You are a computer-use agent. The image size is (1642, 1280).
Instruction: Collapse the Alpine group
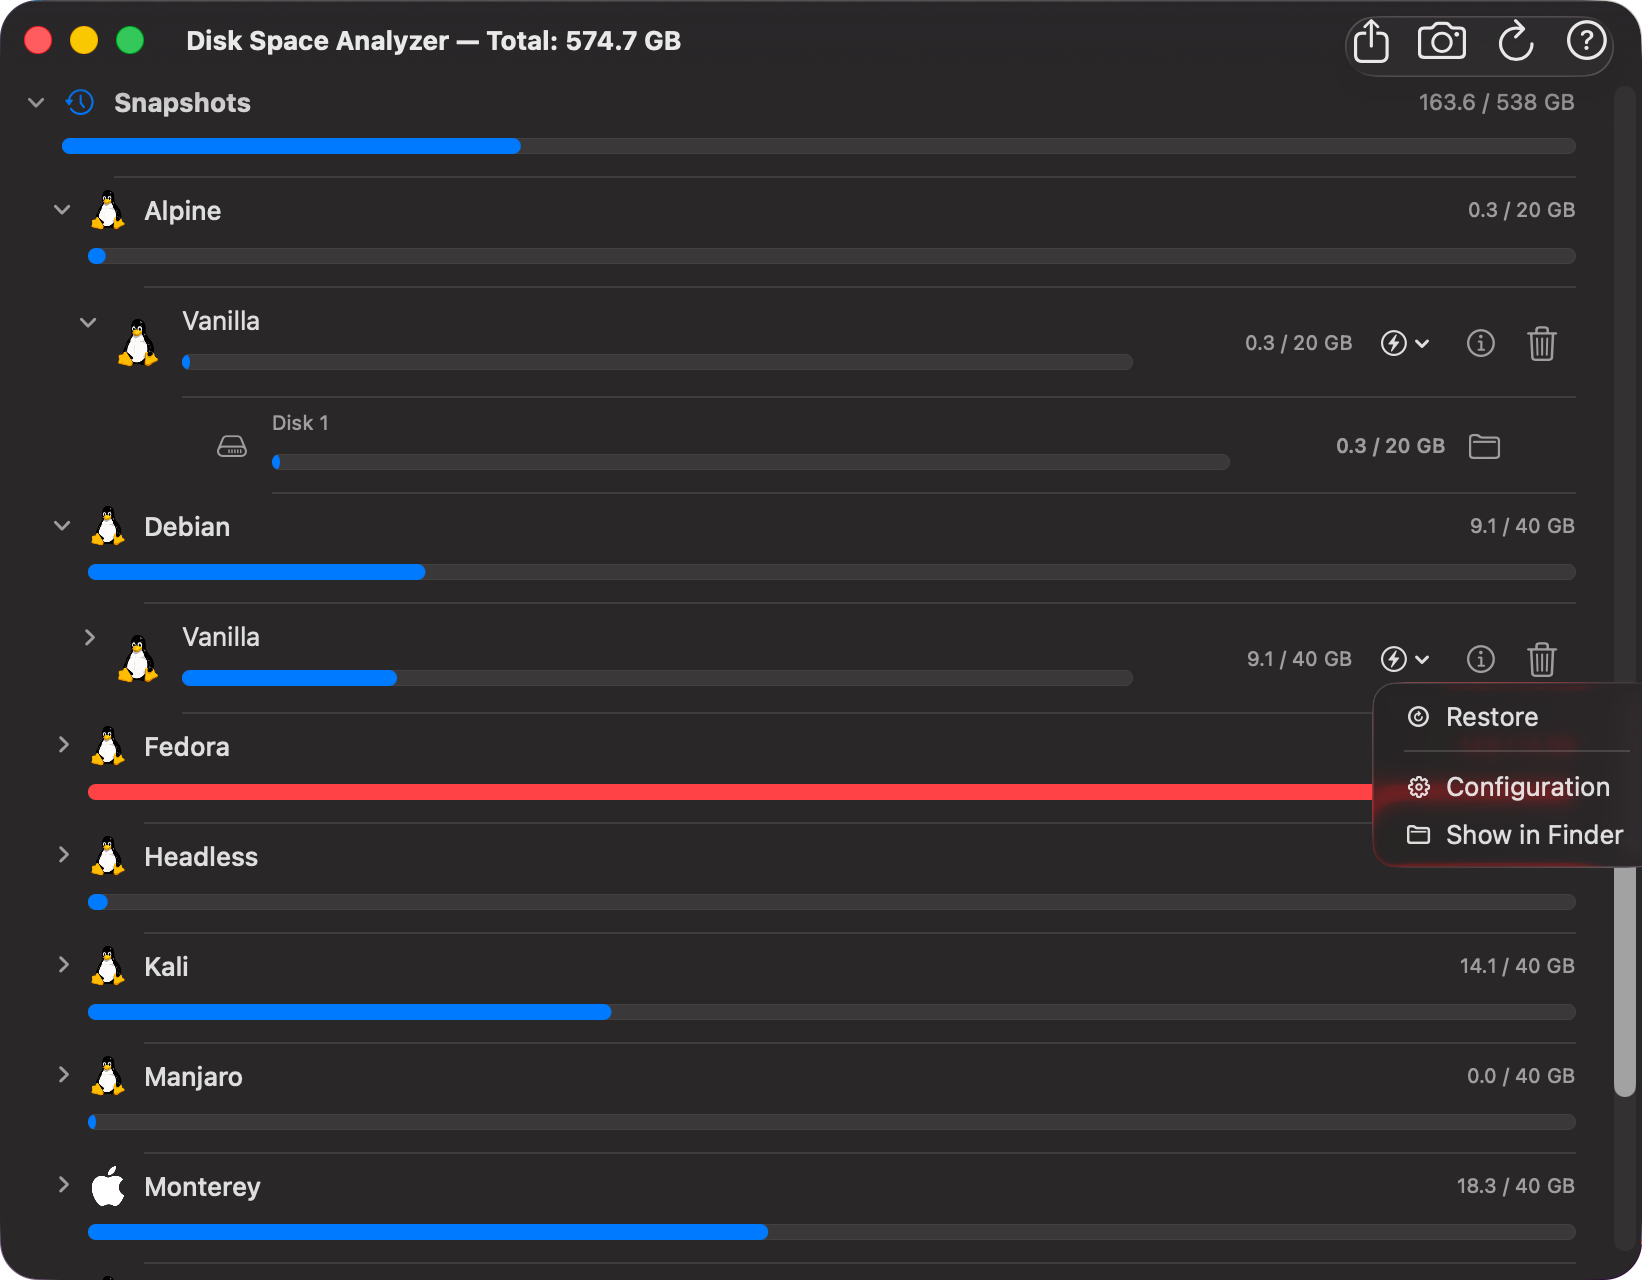tap(62, 210)
